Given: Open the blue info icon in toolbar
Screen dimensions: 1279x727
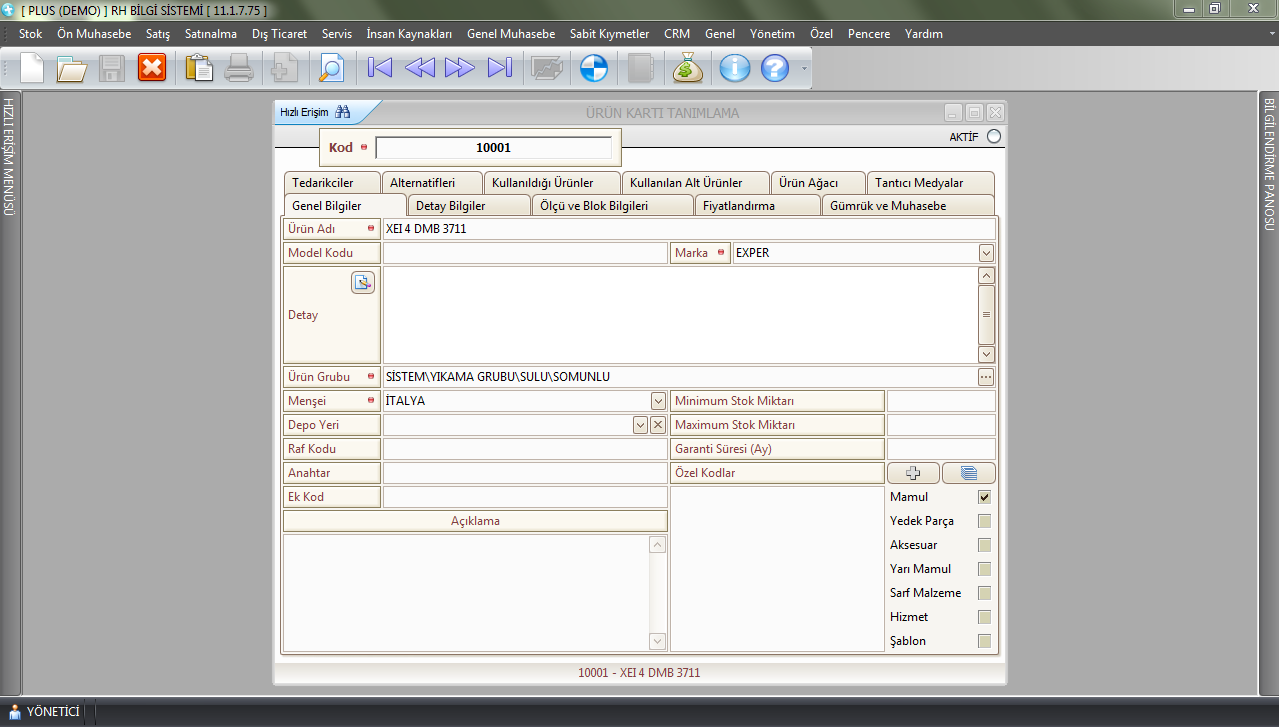Looking at the screenshot, I should (x=735, y=68).
